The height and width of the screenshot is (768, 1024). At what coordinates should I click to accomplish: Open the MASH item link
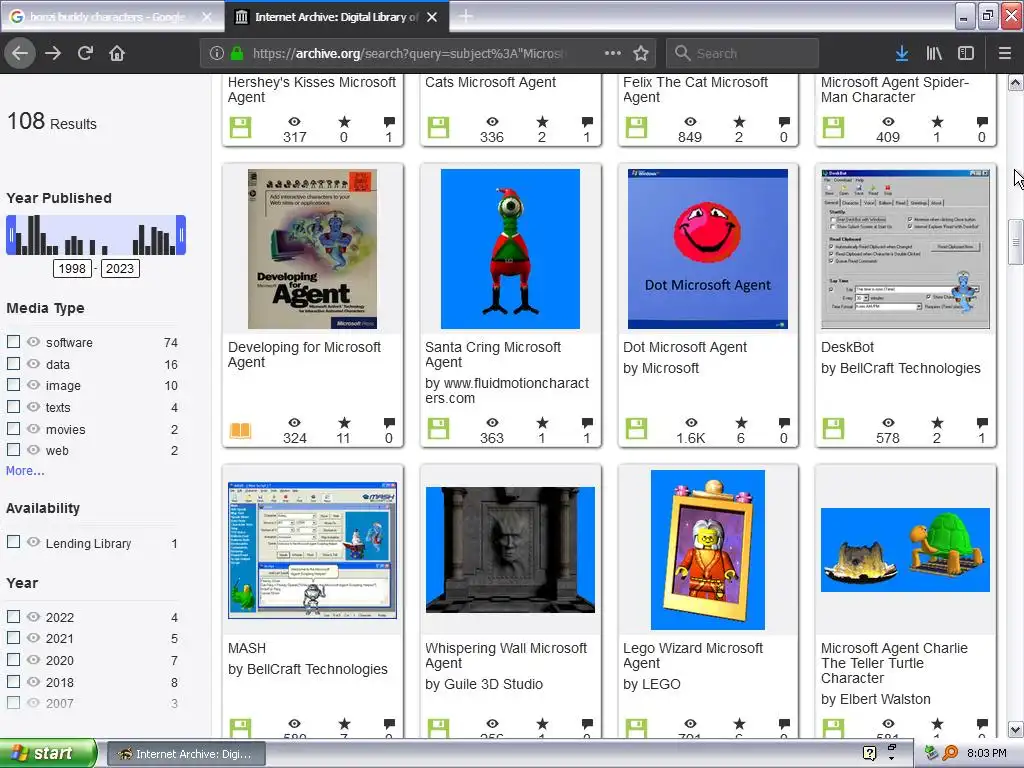(247, 648)
